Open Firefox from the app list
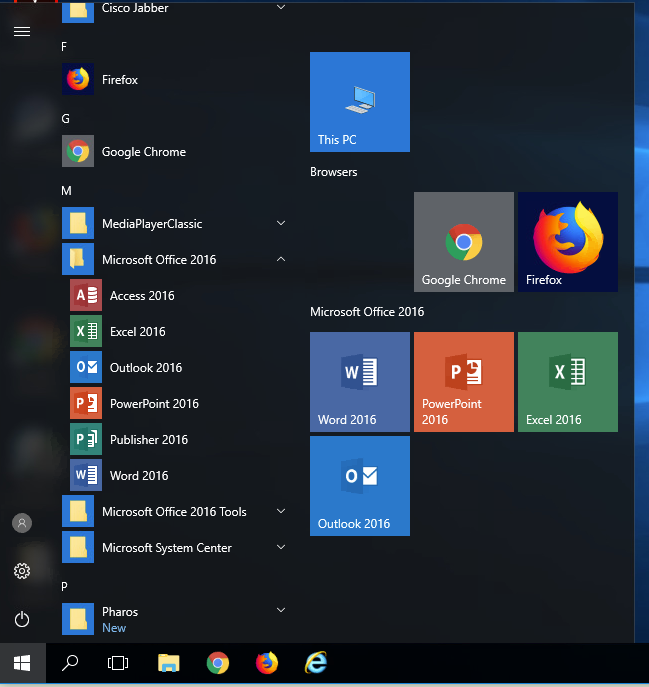The height and width of the screenshot is (687, 649). tap(174, 79)
